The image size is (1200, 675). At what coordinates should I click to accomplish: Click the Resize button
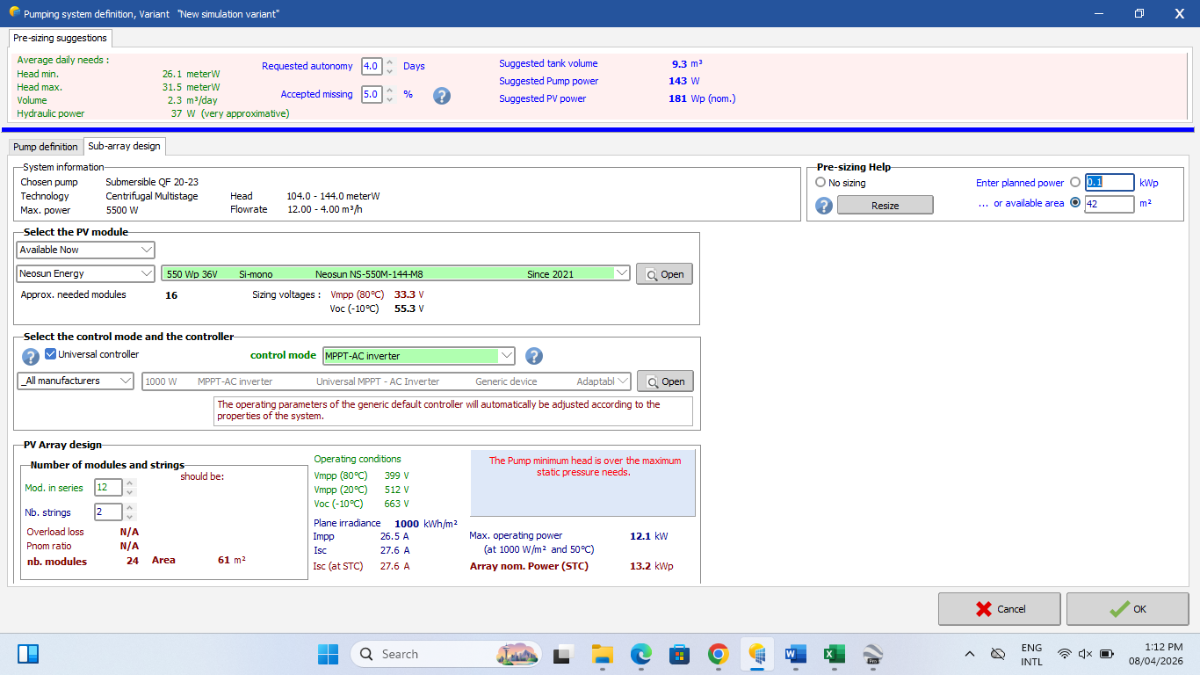[x=884, y=205]
